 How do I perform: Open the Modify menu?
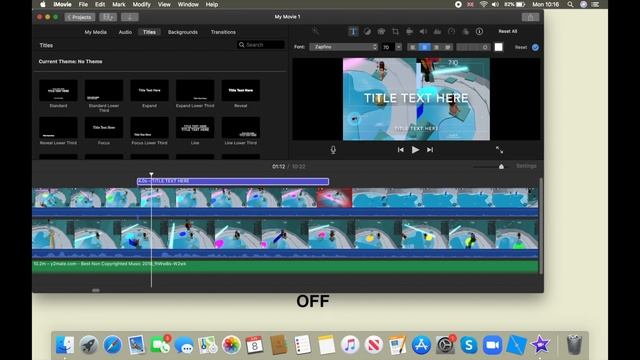142,4
